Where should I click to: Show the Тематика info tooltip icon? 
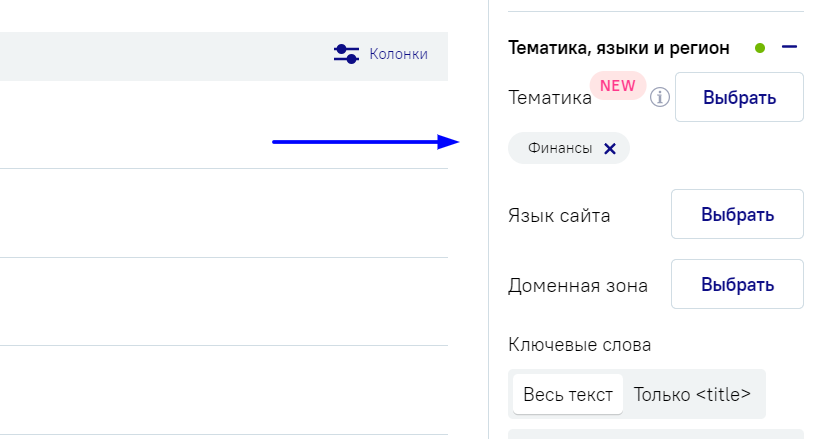pyautogui.click(x=660, y=97)
